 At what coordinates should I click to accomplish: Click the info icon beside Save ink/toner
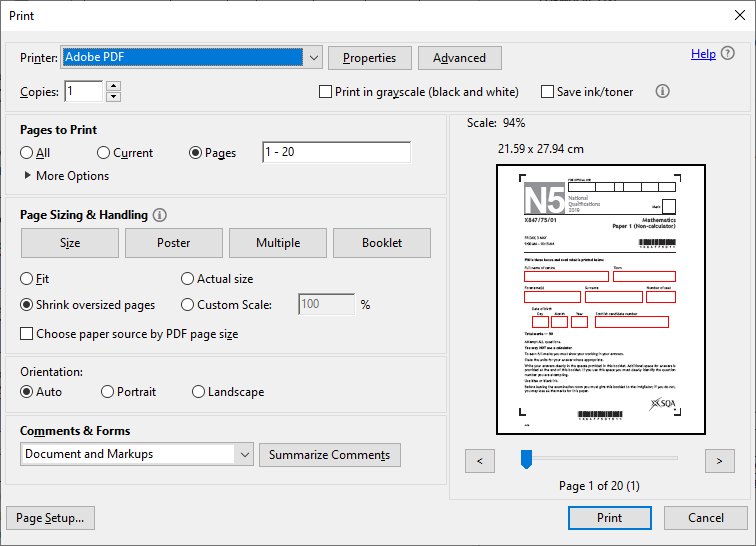click(662, 91)
